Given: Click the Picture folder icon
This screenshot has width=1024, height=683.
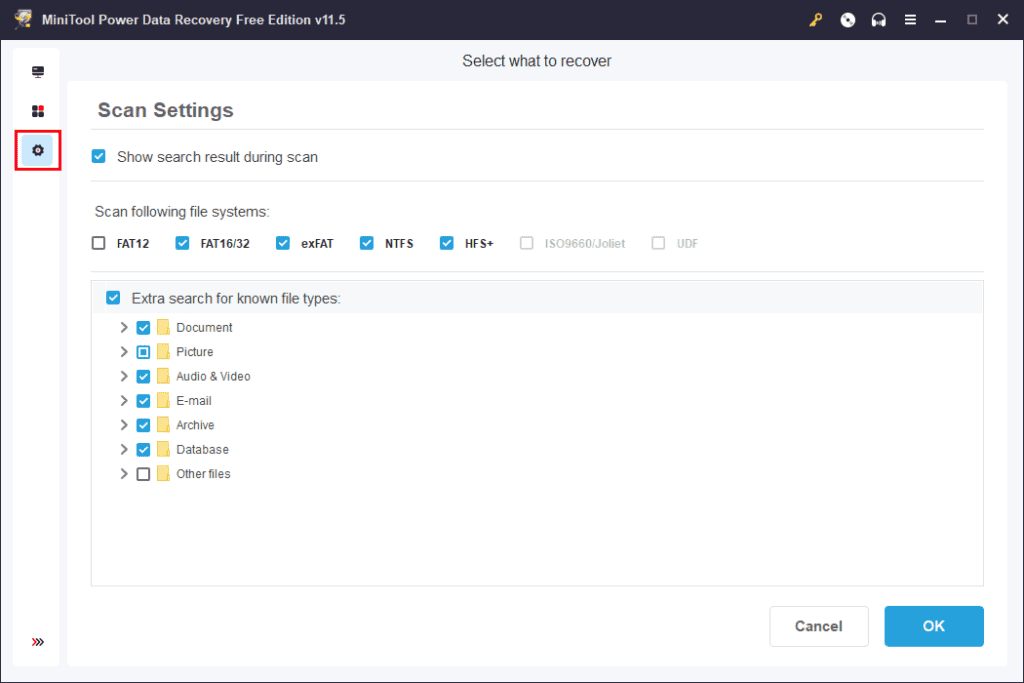Looking at the screenshot, I should pyautogui.click(x=163, y=352).
